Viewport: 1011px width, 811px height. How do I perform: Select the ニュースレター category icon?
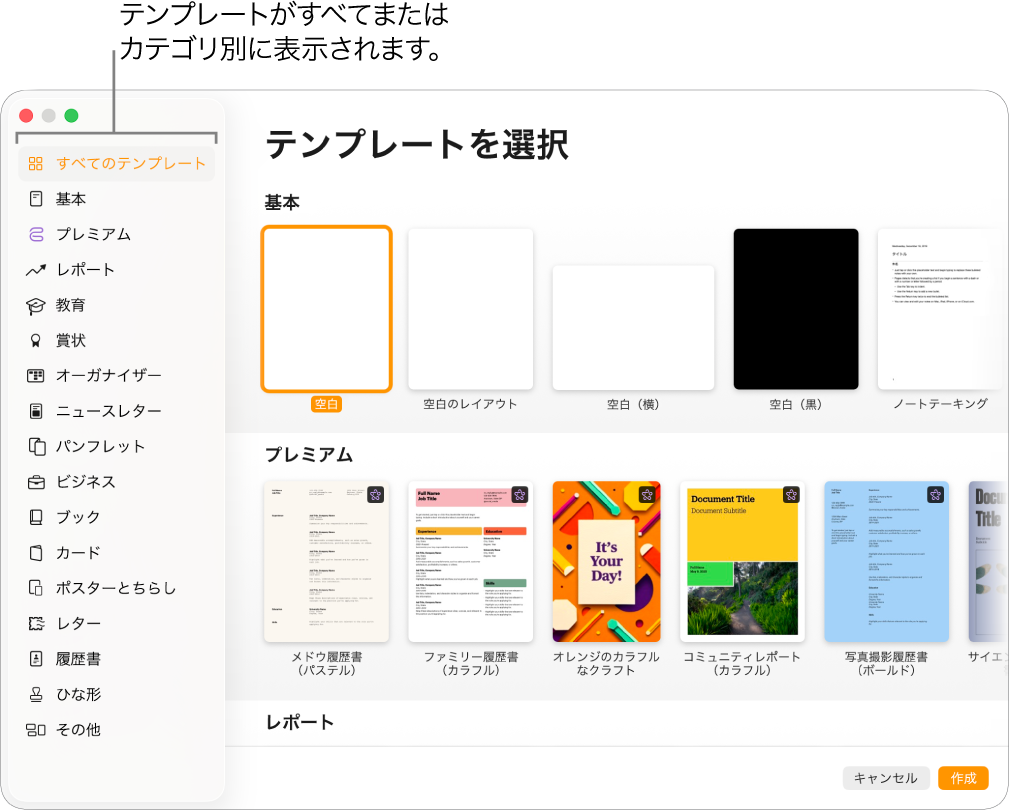[x=37, y=411]
